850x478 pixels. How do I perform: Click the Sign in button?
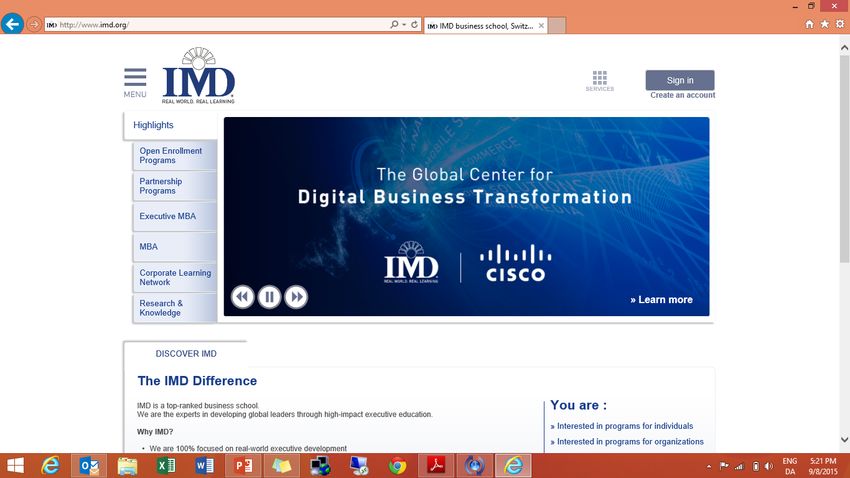(x=680, y=80)
